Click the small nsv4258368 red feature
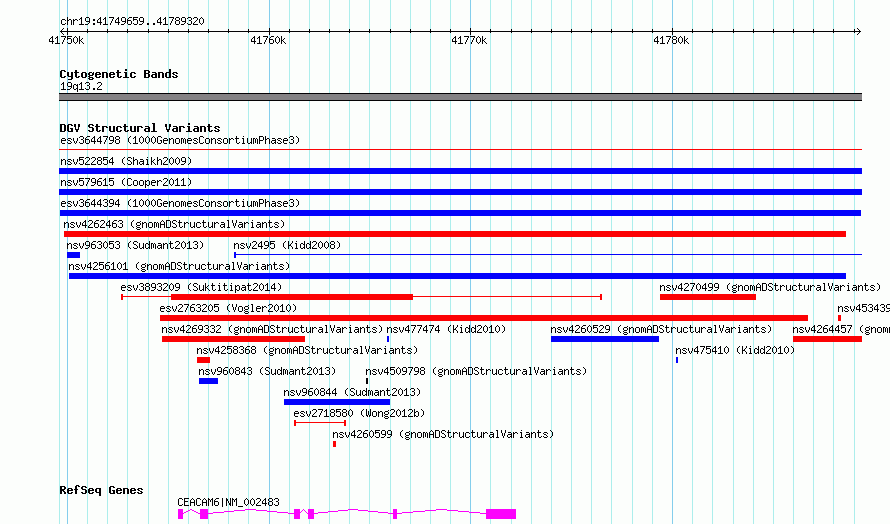 coord(203,360)
